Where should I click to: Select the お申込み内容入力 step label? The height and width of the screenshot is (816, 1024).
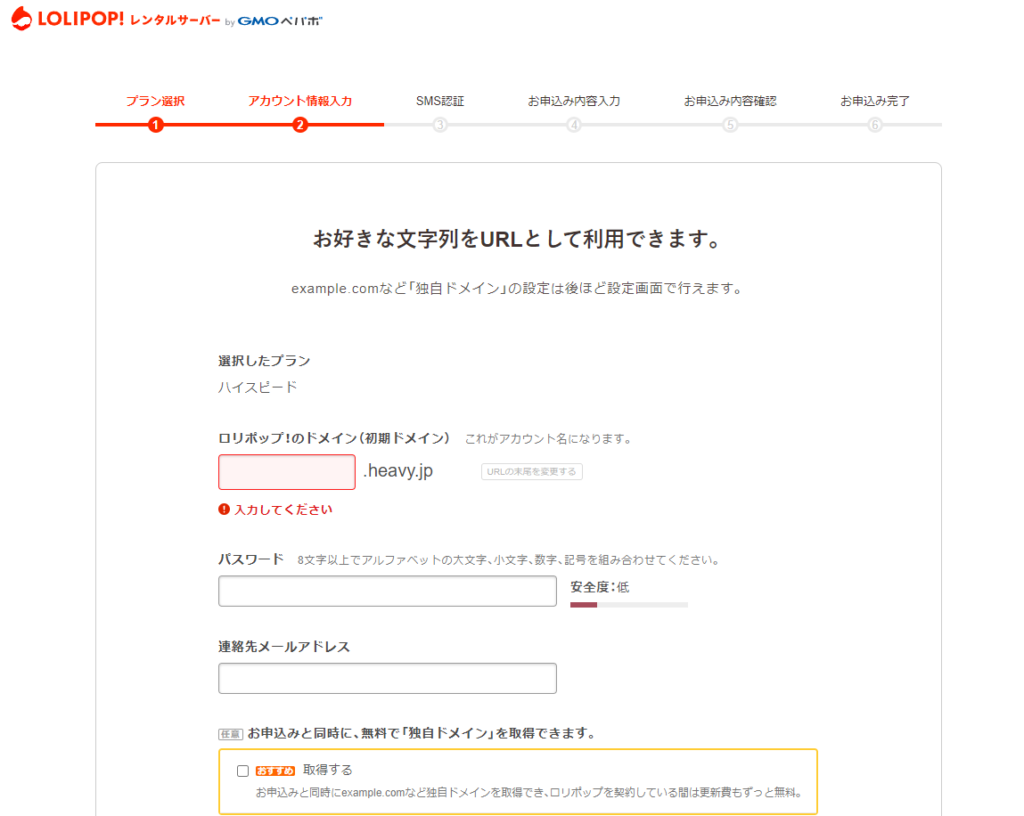574,101
